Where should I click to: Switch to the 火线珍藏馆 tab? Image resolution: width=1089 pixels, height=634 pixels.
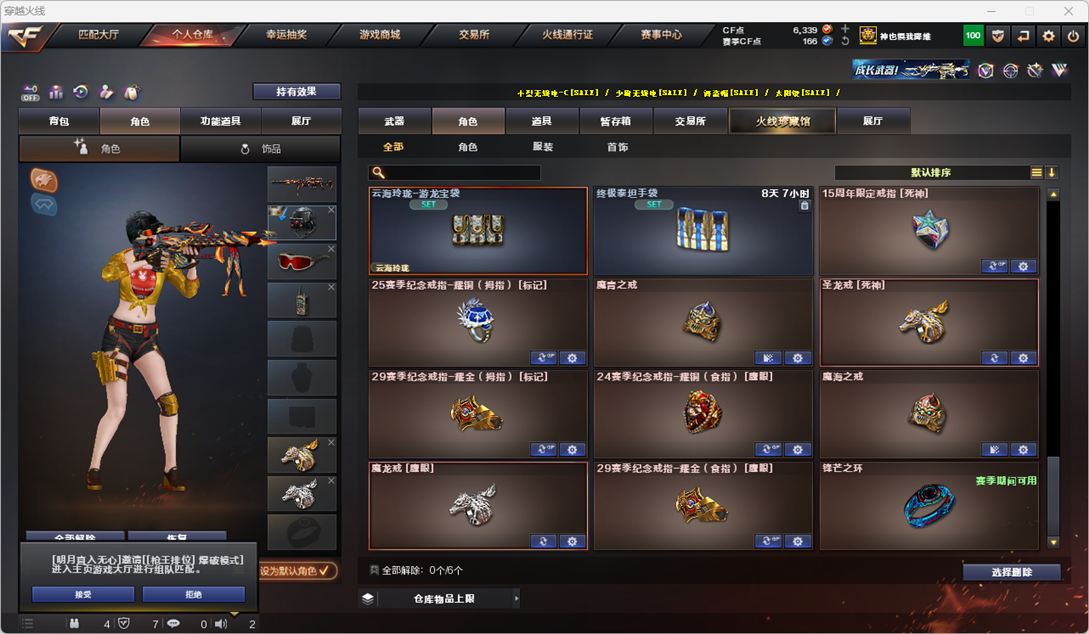click(783, 121)
